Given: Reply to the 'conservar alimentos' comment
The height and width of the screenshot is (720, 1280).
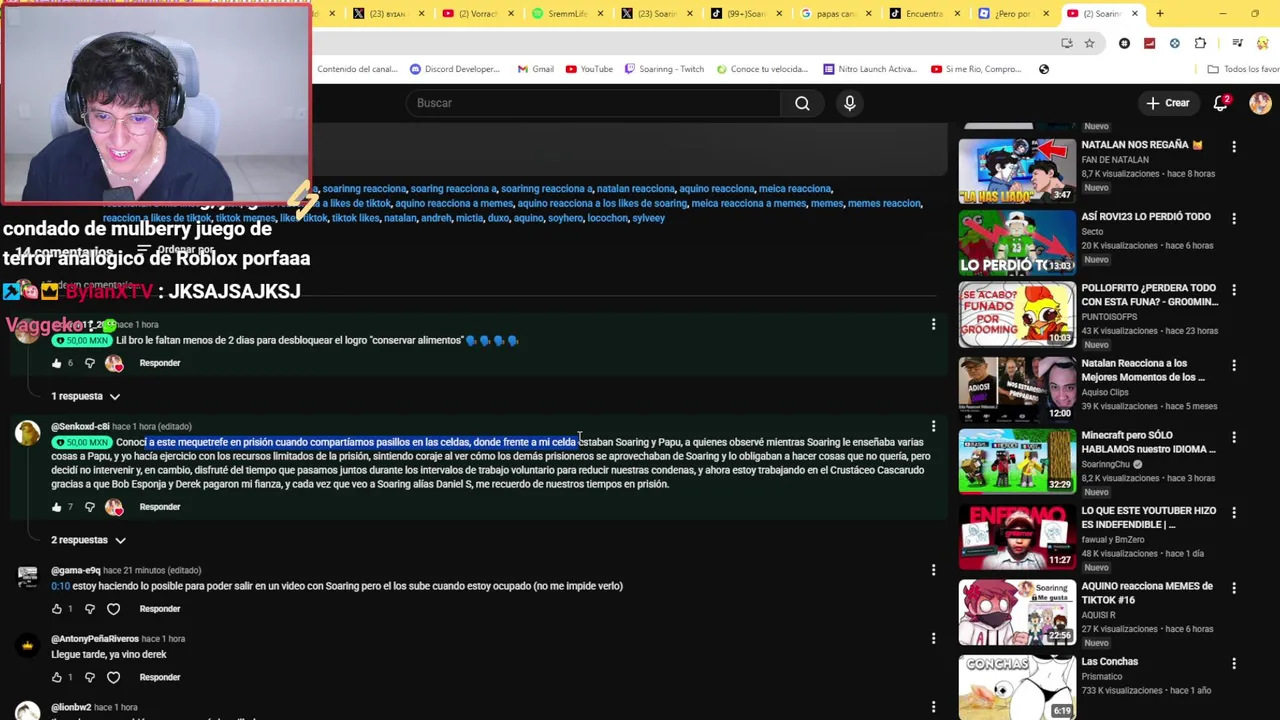Looking at the screenshot, I should pyautogui.click(x=160, y=363).
